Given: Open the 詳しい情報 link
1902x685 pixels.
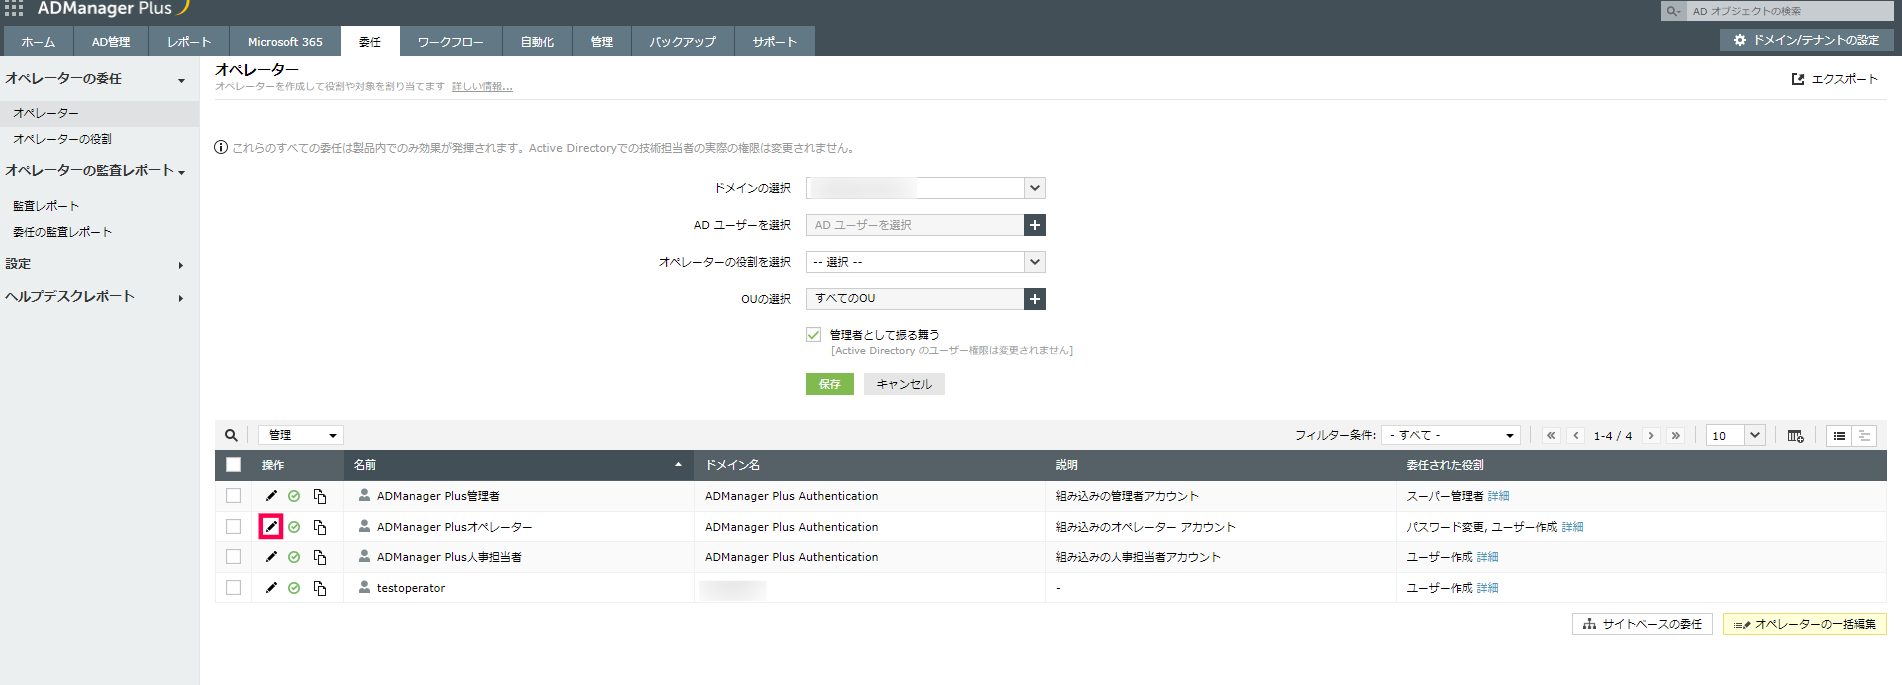Looking at the screenshot, I should (x=482, y=87).
